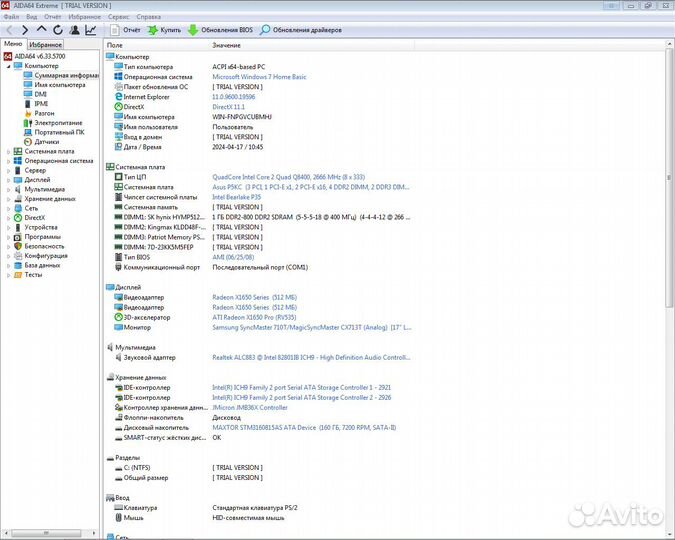Switch to the Избранное tab in sidebar

[46, 44]
